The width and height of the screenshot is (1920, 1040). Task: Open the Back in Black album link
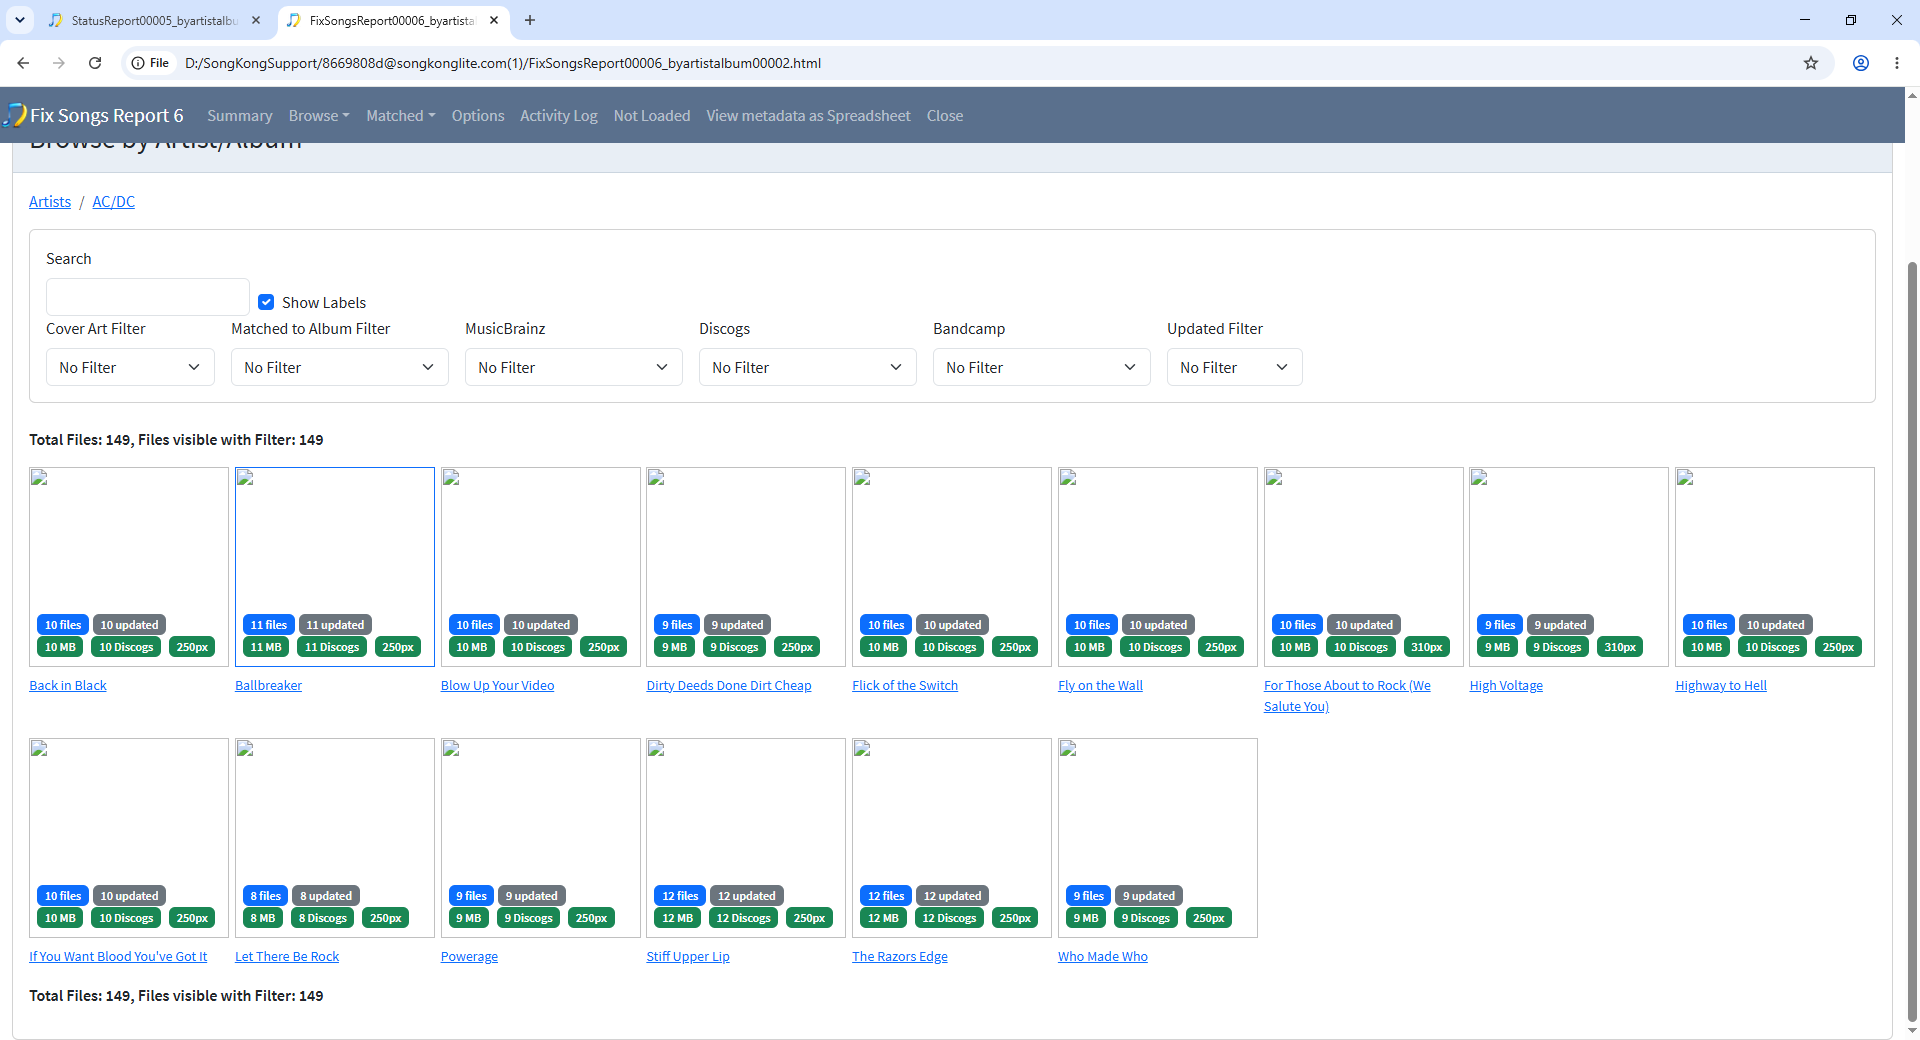coord(68,686)
